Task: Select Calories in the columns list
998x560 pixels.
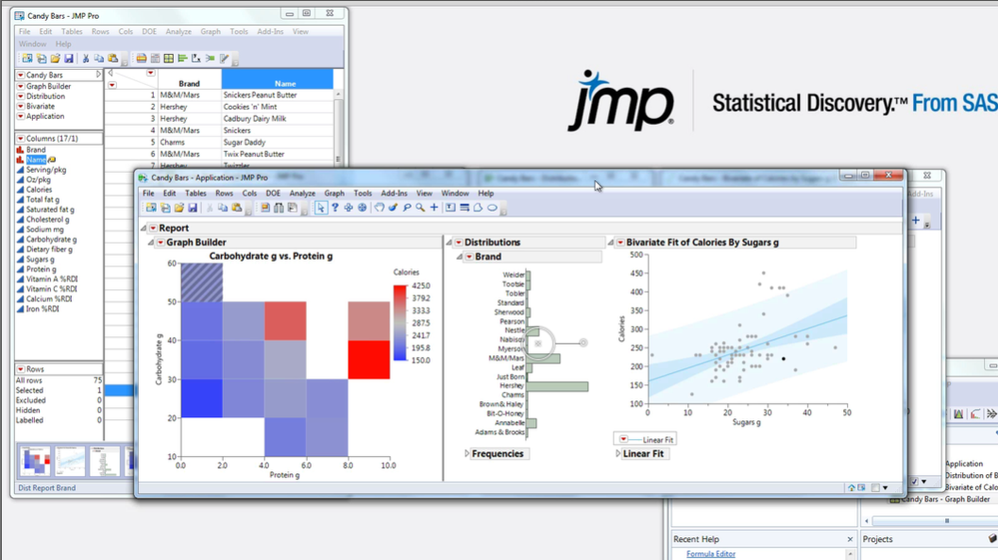Action: (39, 190)
